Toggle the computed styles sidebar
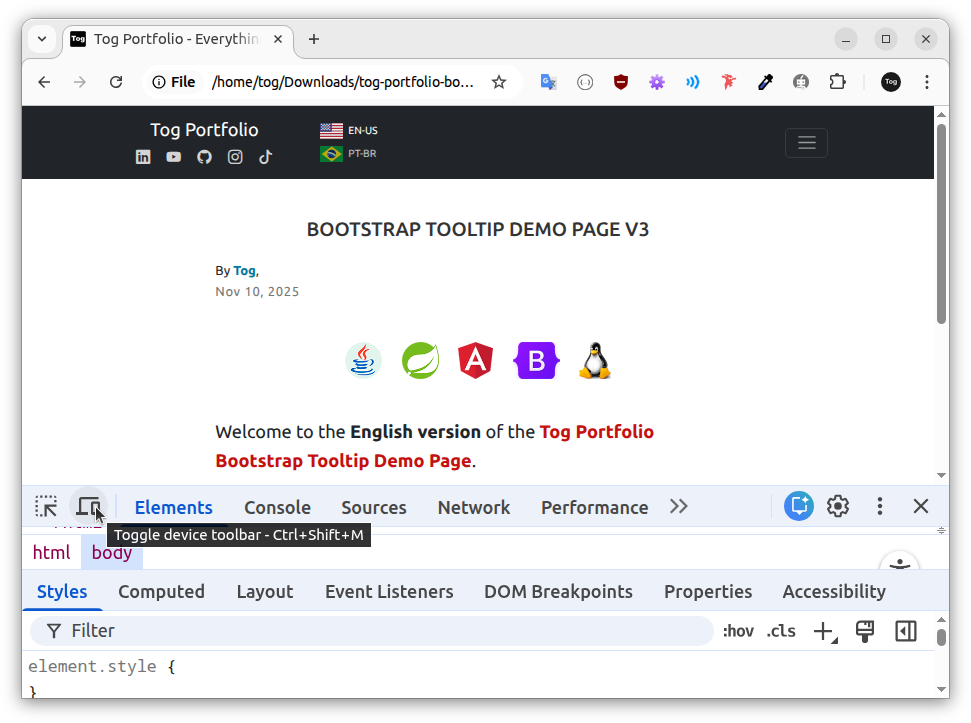 pyautogui.click(x=905, y=631)
